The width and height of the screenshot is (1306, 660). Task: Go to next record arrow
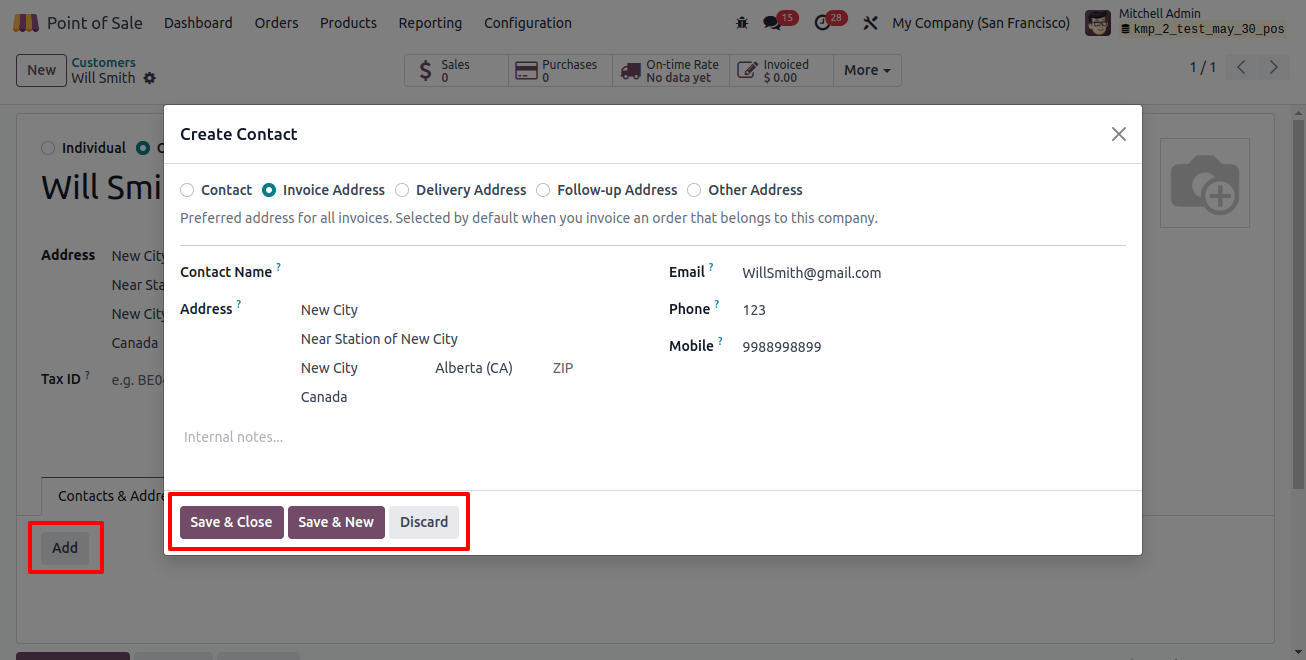coord(1273,68)
